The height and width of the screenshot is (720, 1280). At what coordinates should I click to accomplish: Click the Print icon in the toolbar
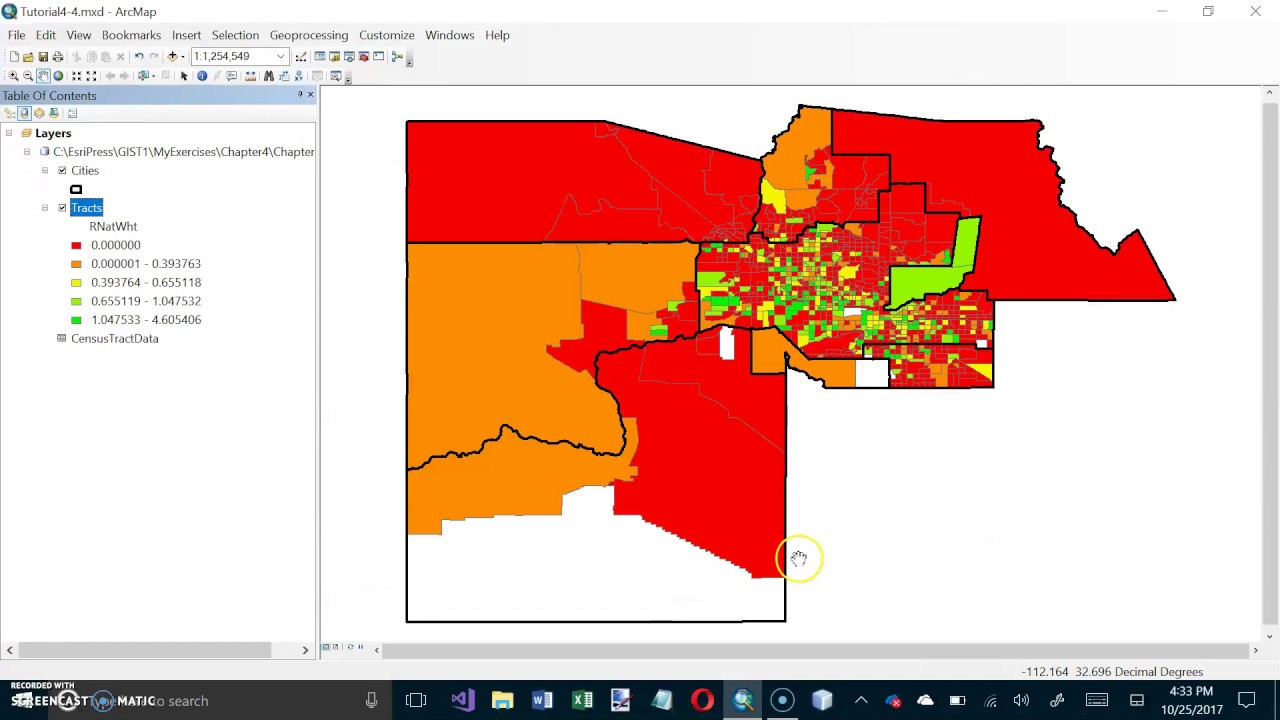[58, 57]
